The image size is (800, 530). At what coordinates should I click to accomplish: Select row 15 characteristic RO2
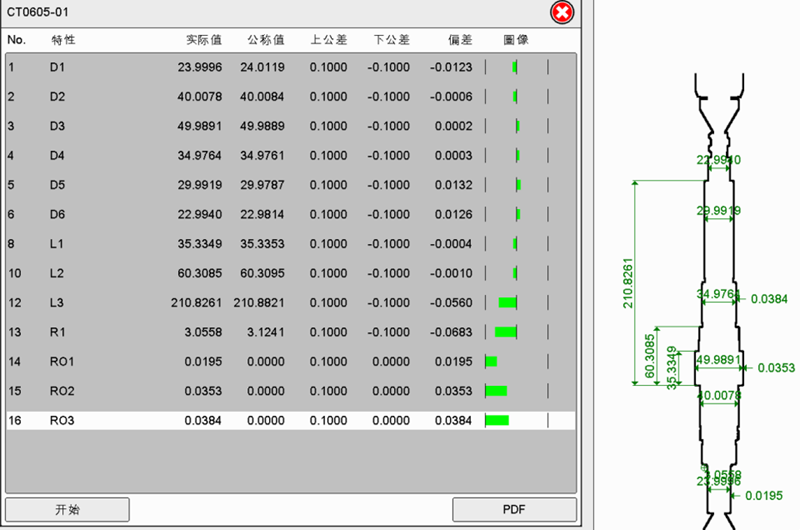[291, 391]
